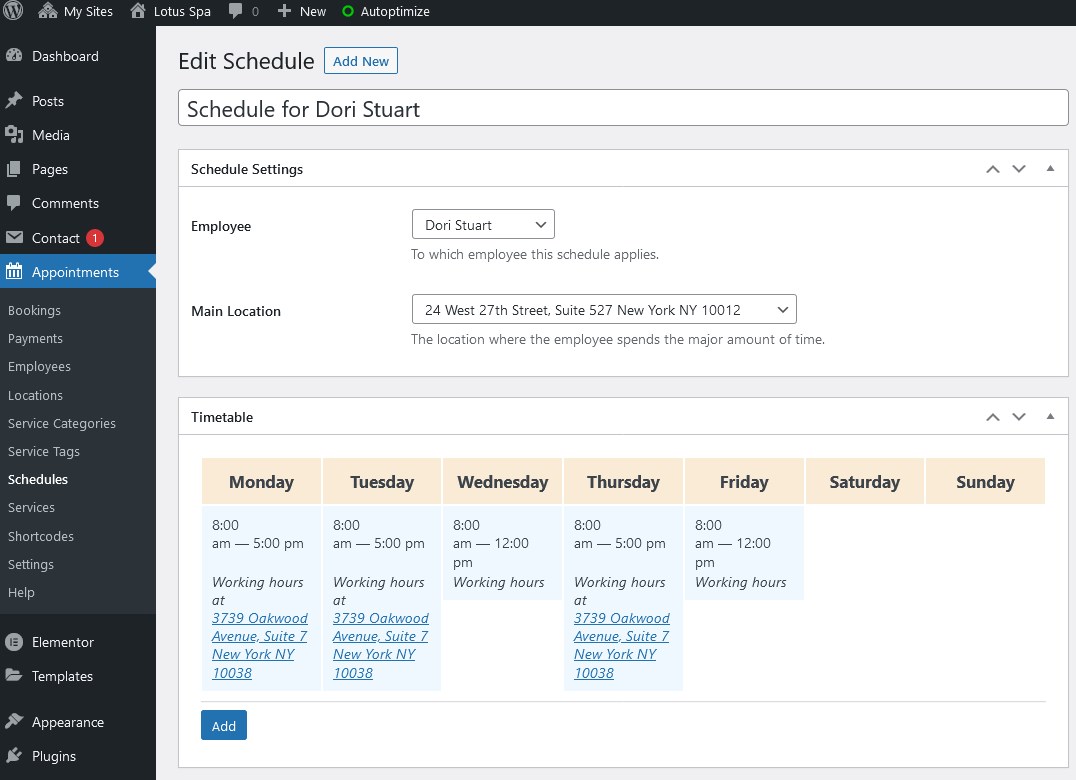Viewport: 1076px width, 780px height.
Task: Click the Pages icon in sidebar
Action: pyautogui.click(x=14, y=169)
